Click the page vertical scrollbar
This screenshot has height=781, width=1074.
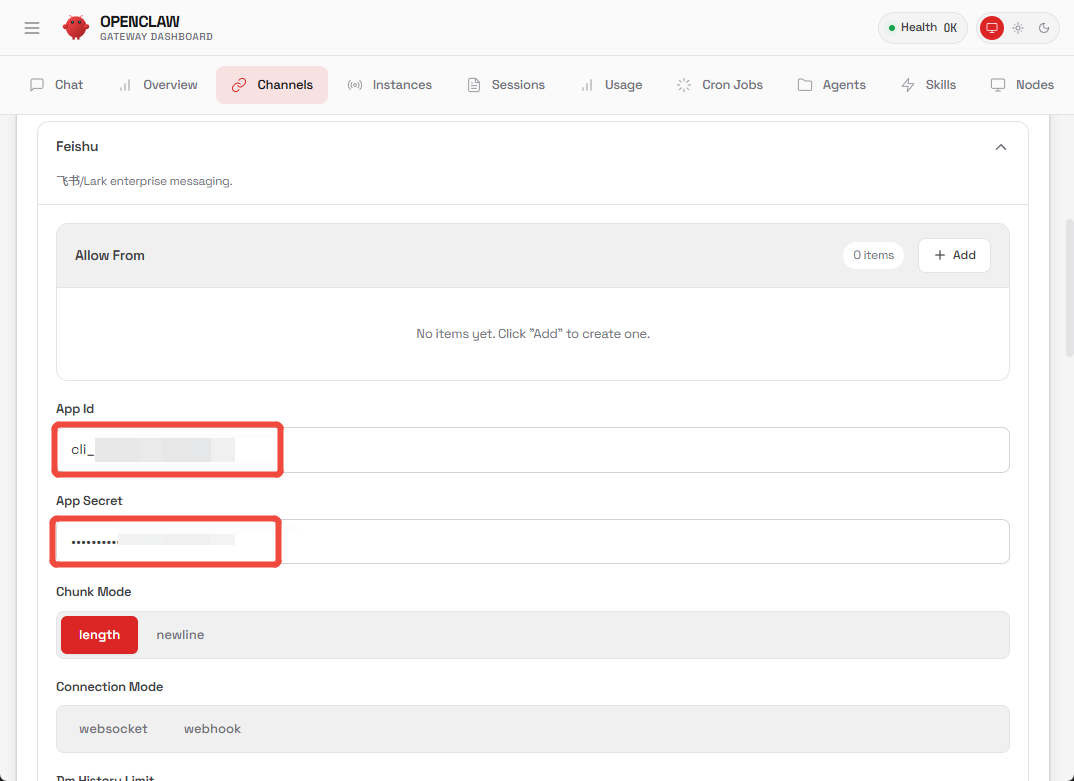[1069, 288]
